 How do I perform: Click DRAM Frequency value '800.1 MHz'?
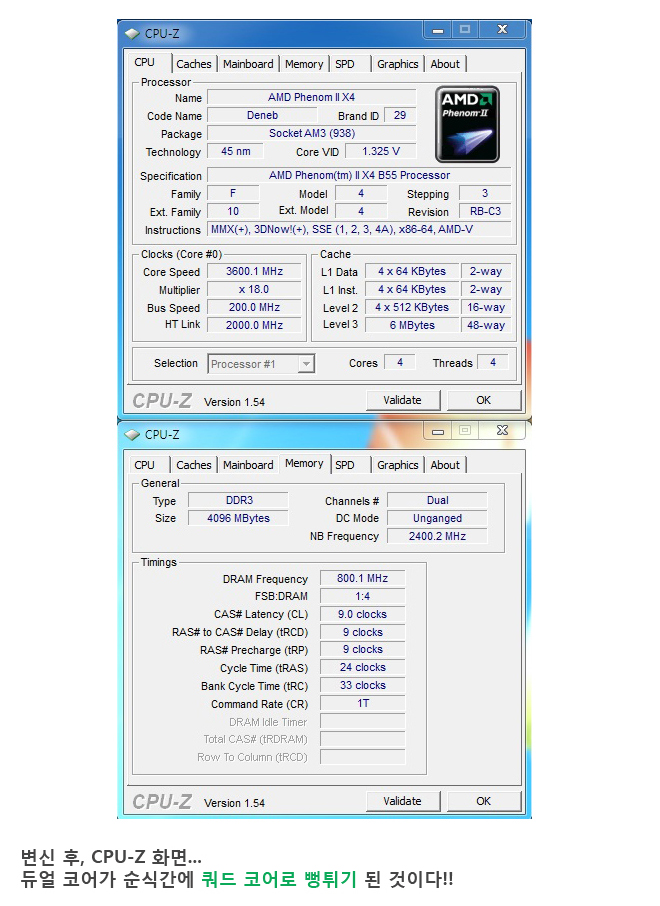click(x=362, y=578)
